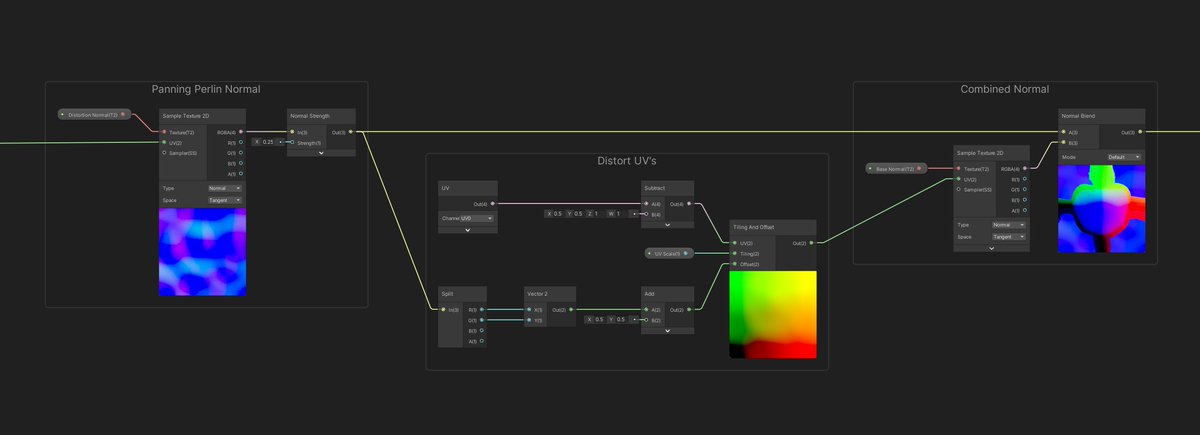Click Subtract node Out(4) output port
This screenshot has height=435, width=1200.
[x=688, y=204]
